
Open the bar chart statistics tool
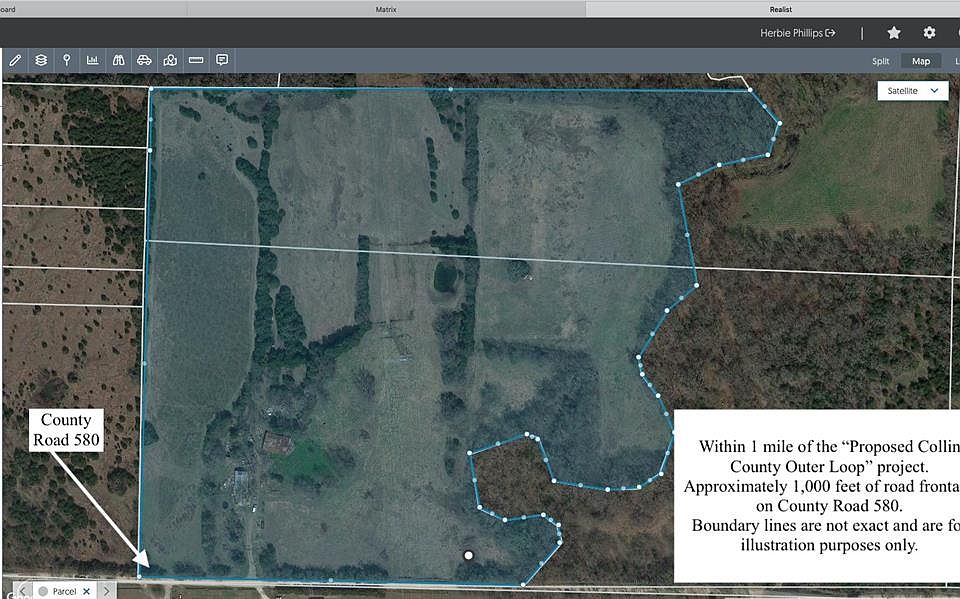click(x=93, y=60)
